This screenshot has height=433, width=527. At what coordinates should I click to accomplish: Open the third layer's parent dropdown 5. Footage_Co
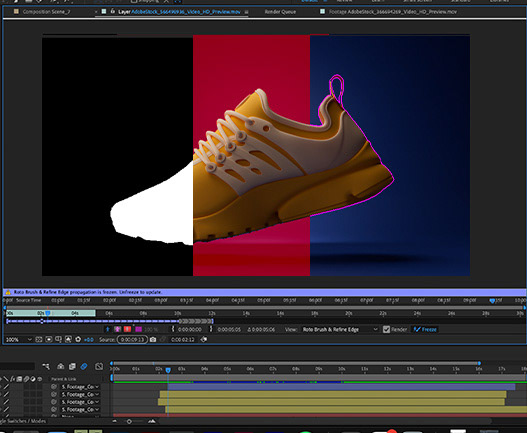pos(80,402)
